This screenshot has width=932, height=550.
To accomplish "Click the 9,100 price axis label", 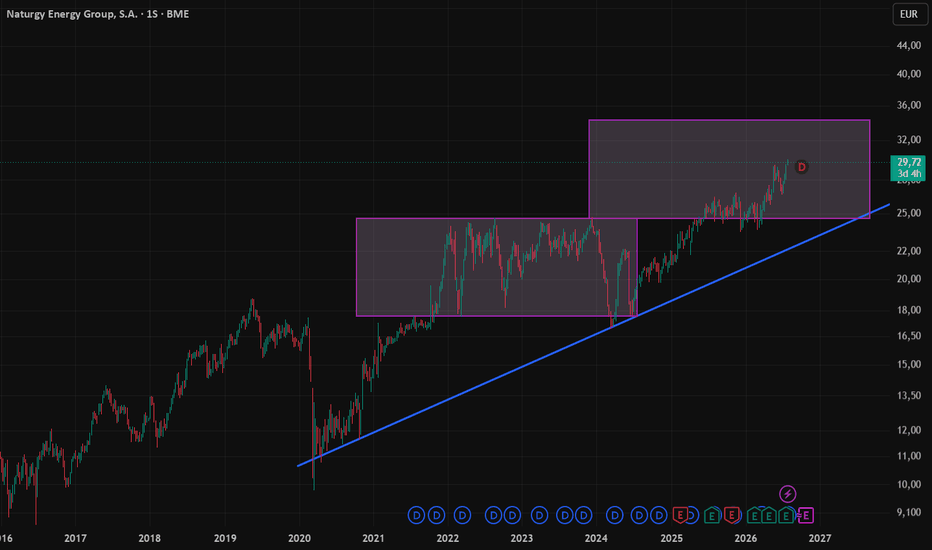I will [x=909, y=512].
